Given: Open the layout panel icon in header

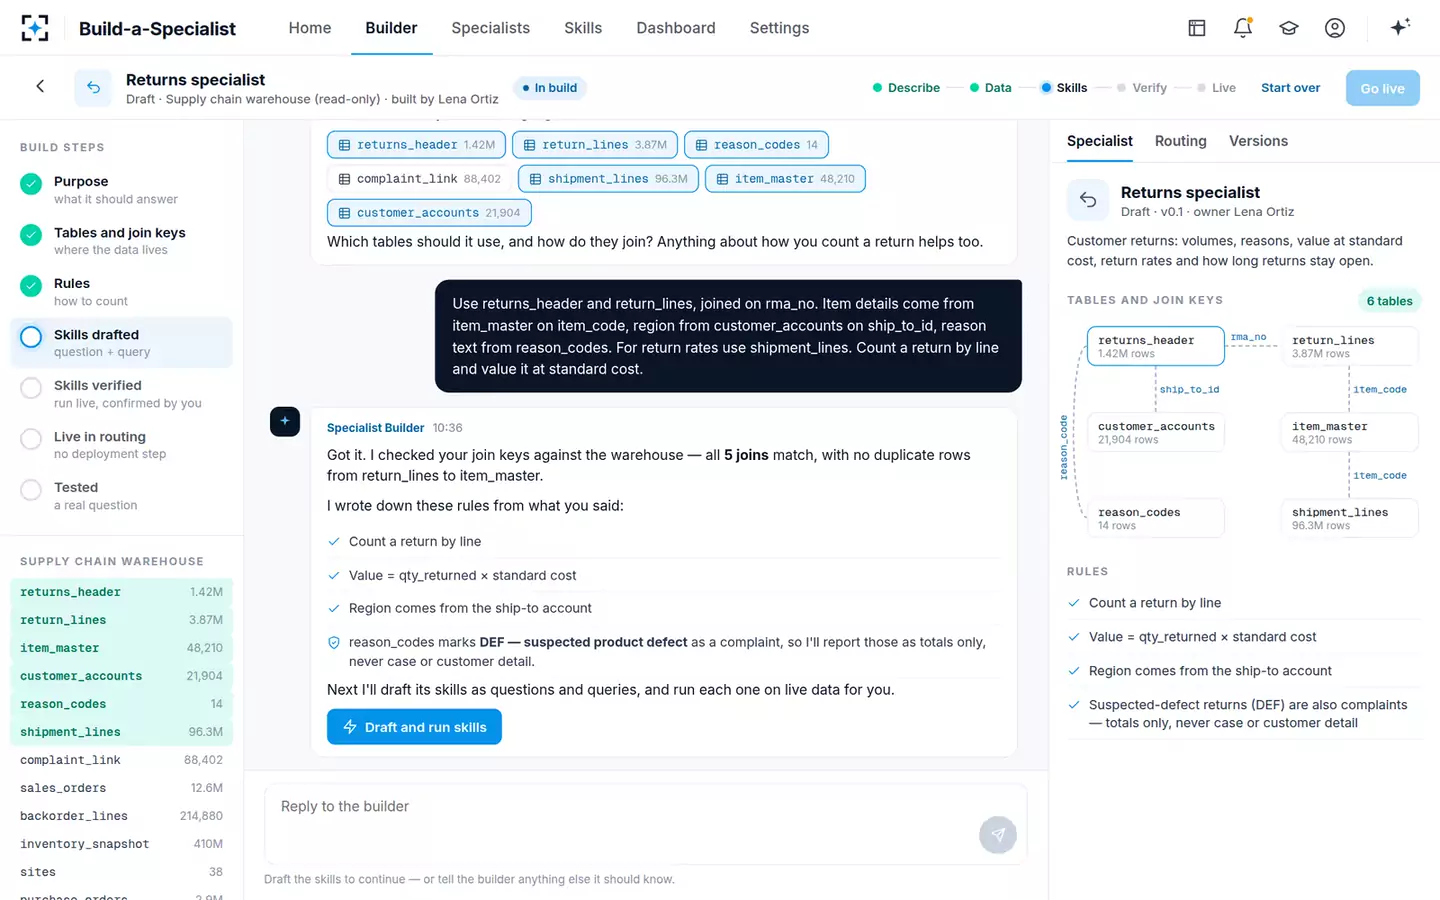Looking at the screenshot, I should click(x=1197, y=28).
